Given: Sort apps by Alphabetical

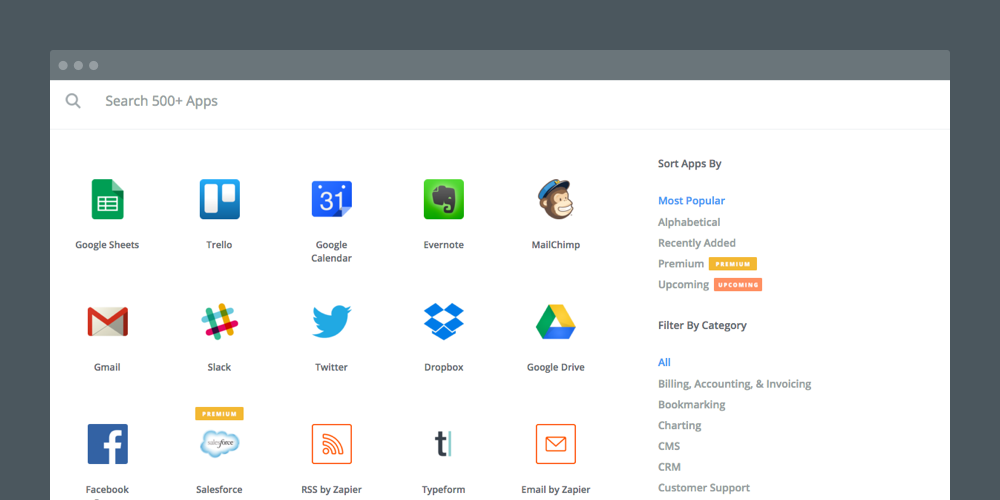Looking at the screenshot, I should [x=689, y=222].
